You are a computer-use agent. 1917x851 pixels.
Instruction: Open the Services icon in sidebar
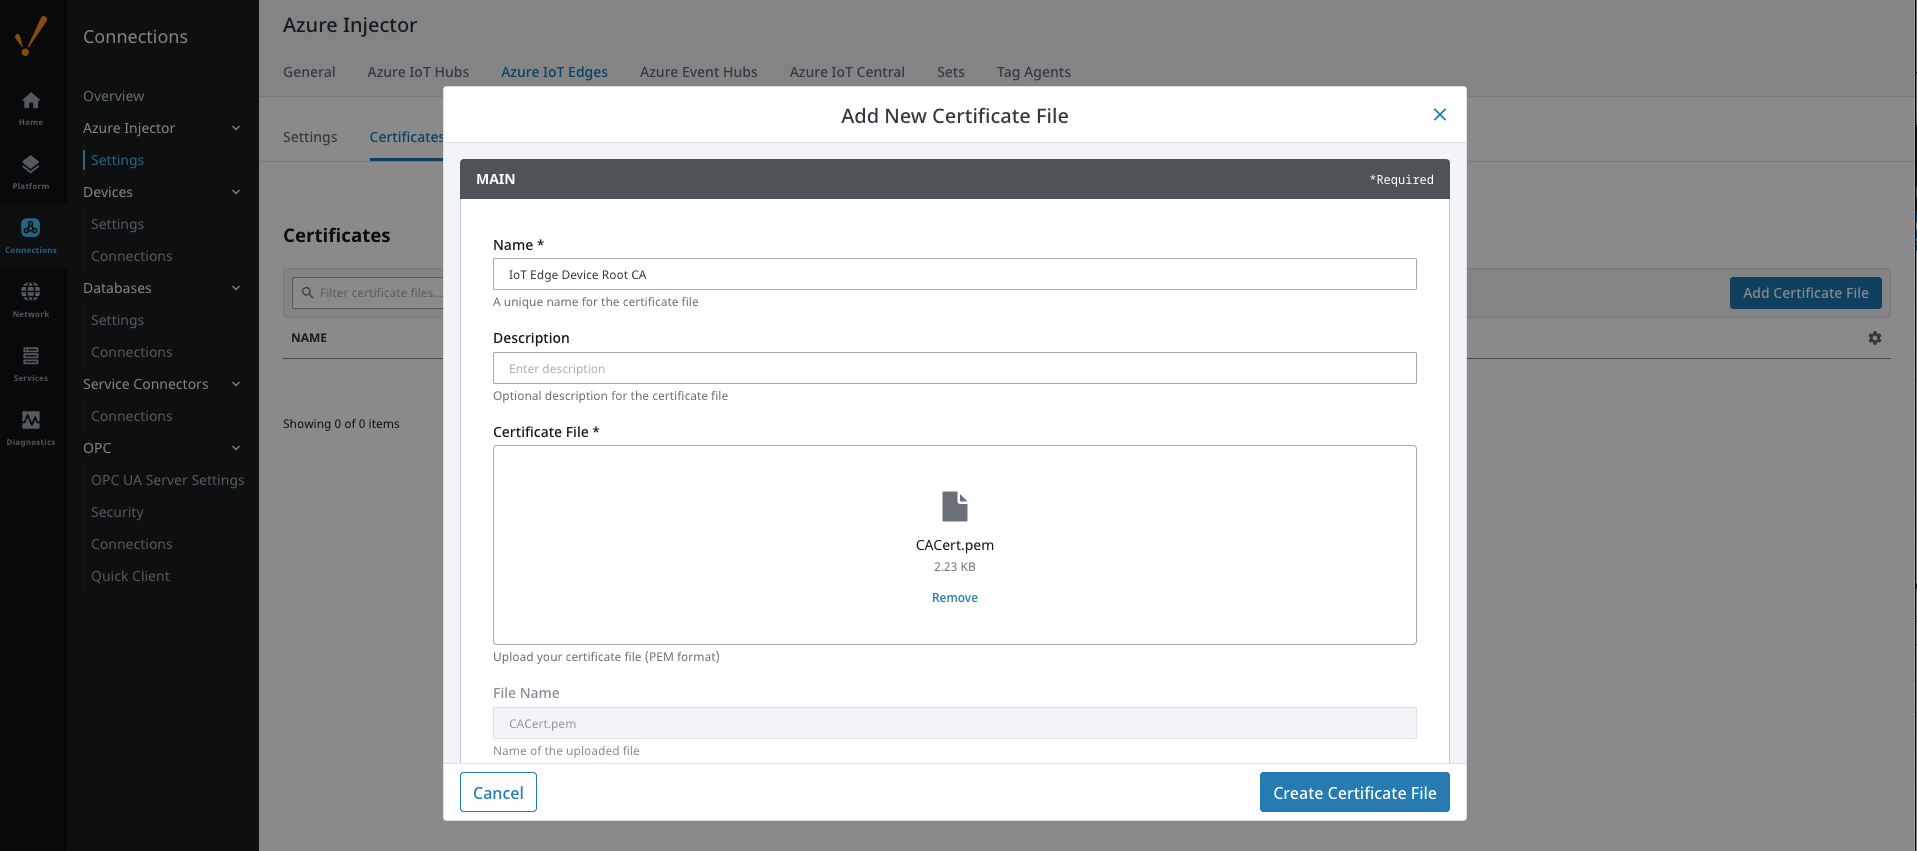coord(31,361)
